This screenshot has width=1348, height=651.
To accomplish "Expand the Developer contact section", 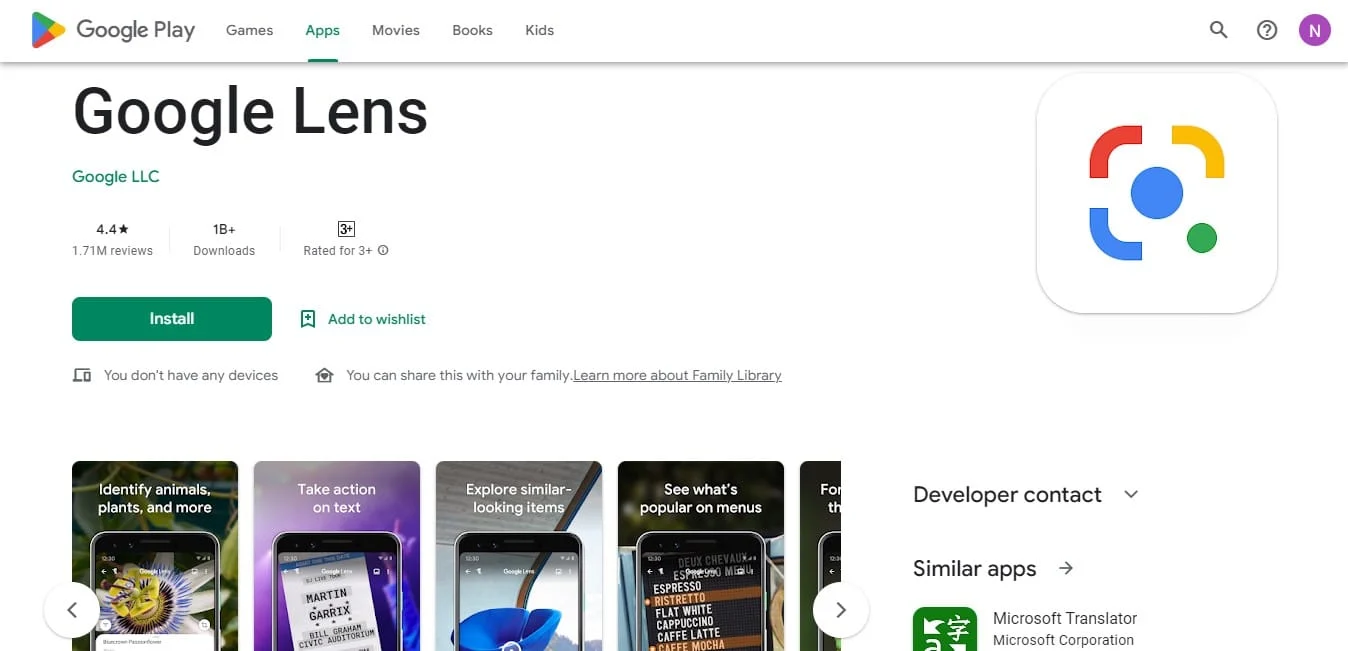I will pyautogui.click(x=1131, y=494).
